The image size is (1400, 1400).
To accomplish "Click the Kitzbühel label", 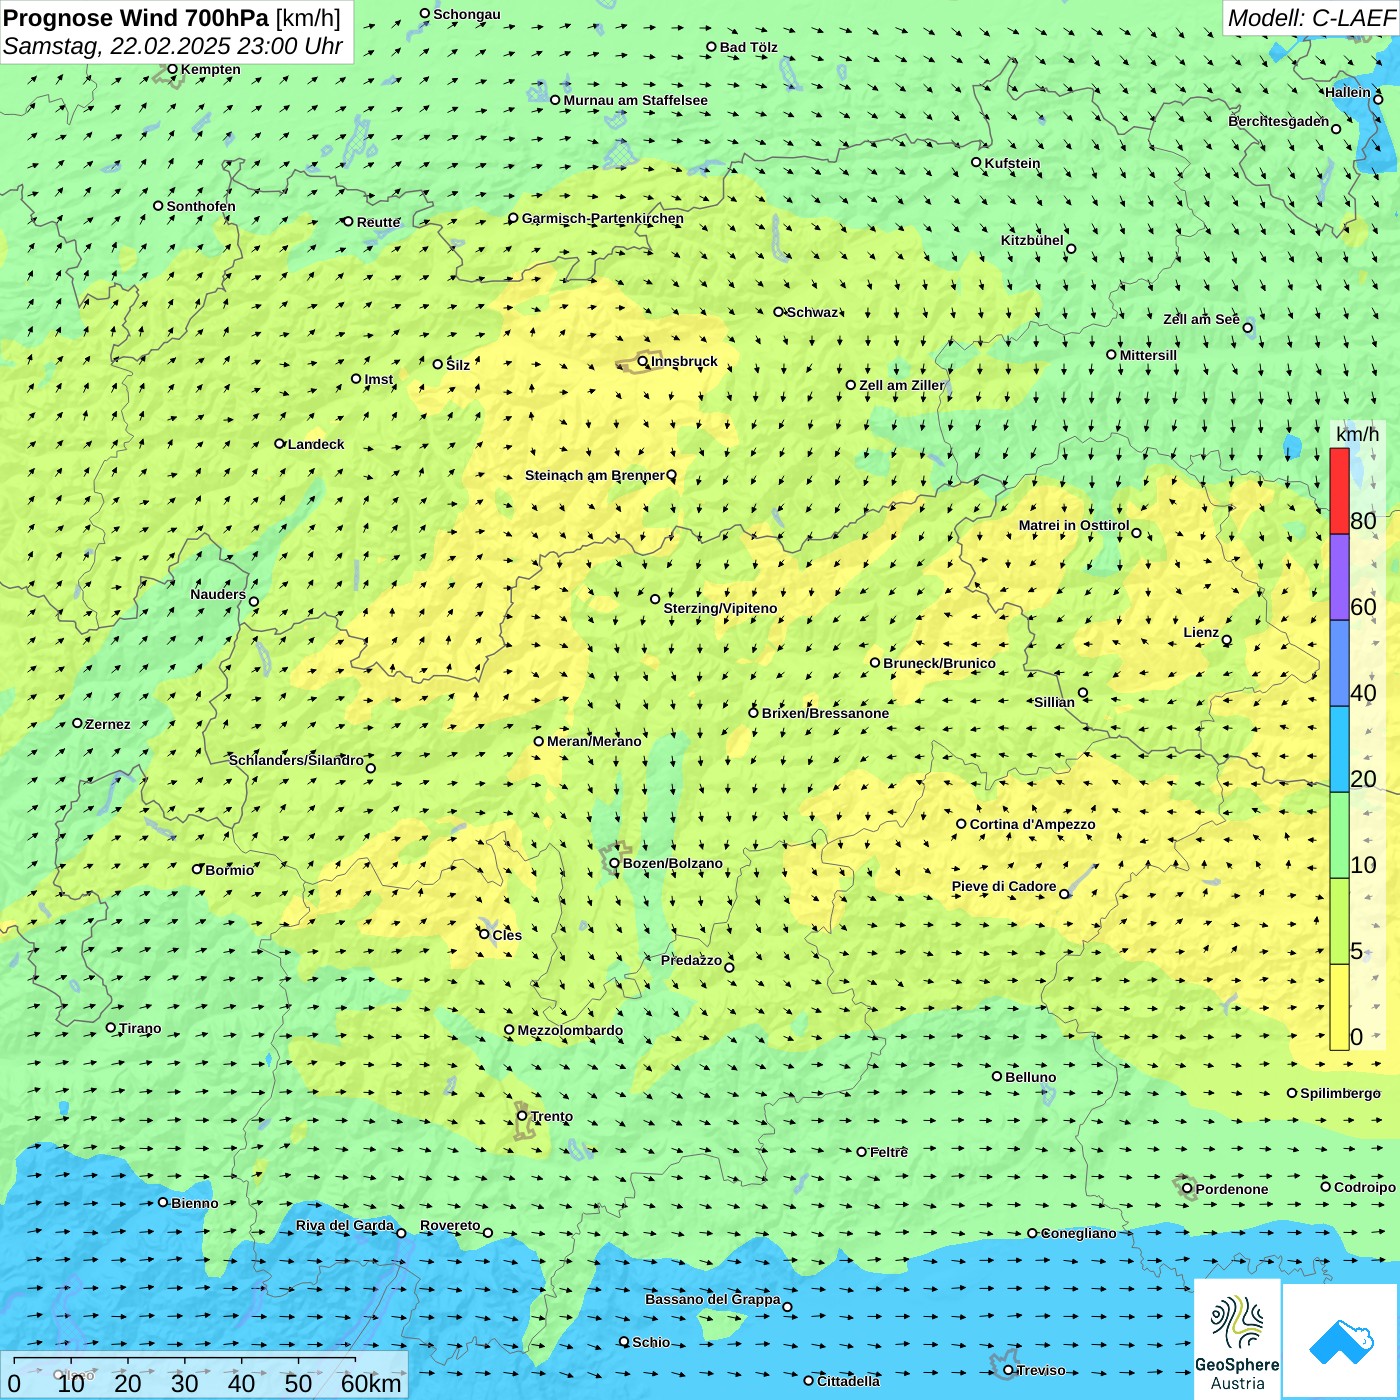I will 1032,240.
